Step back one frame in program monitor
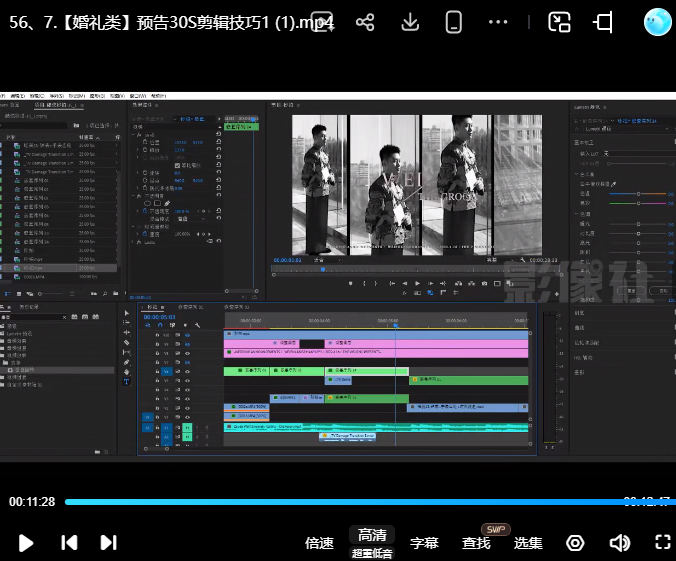Screen dimensions: 676x561 (405, 284)
